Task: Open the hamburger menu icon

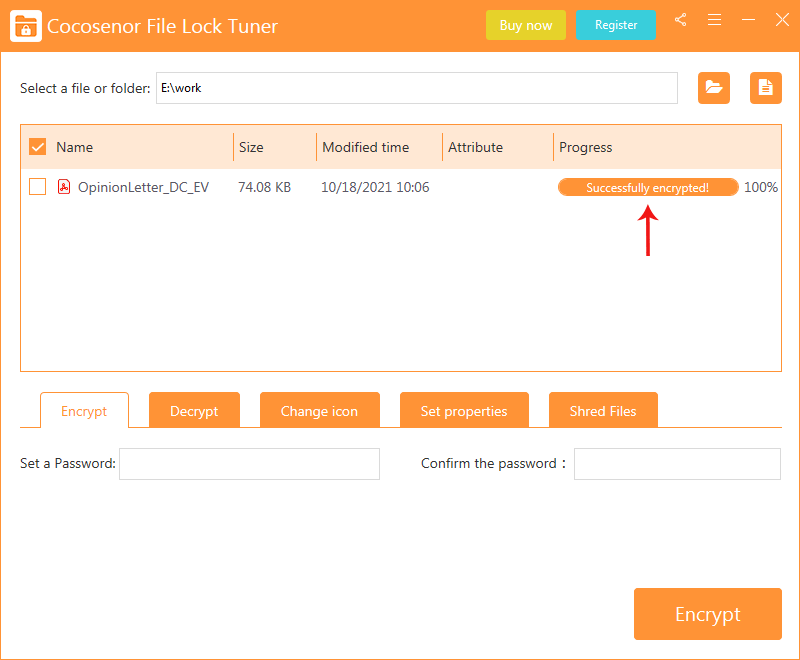Action: click(x=714, y=20)
